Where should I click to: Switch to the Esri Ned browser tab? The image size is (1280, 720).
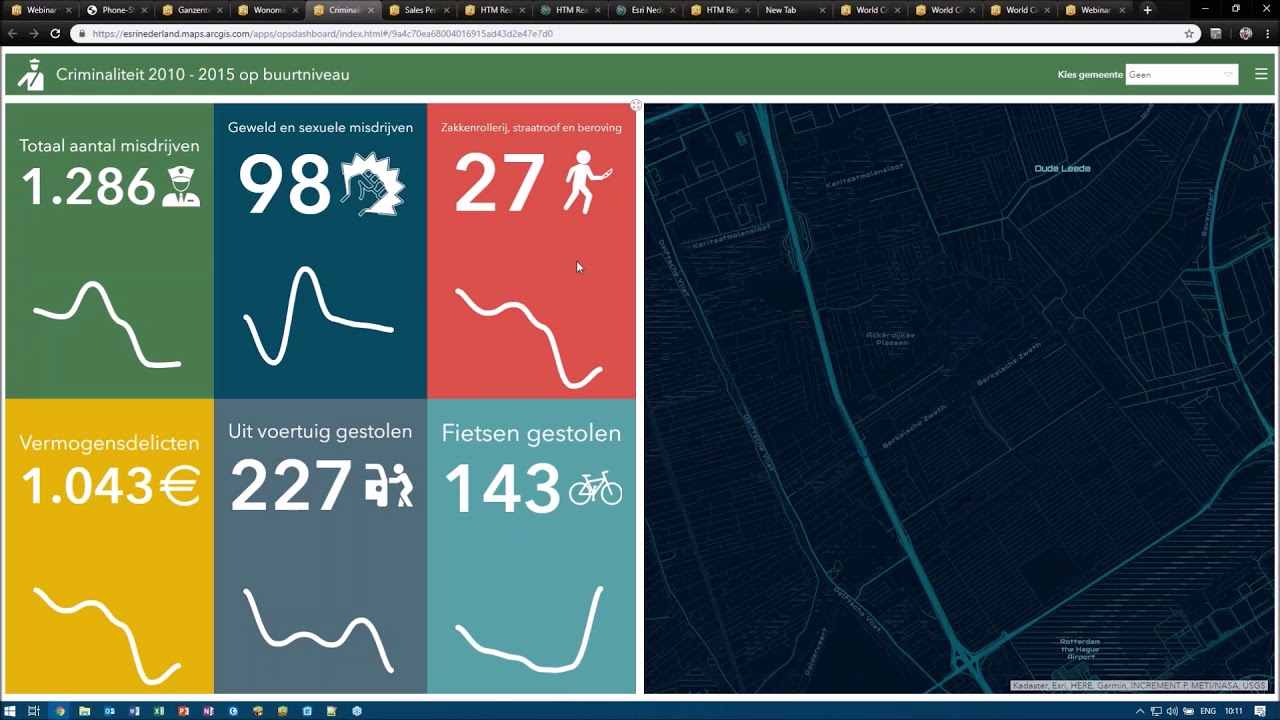647,10
